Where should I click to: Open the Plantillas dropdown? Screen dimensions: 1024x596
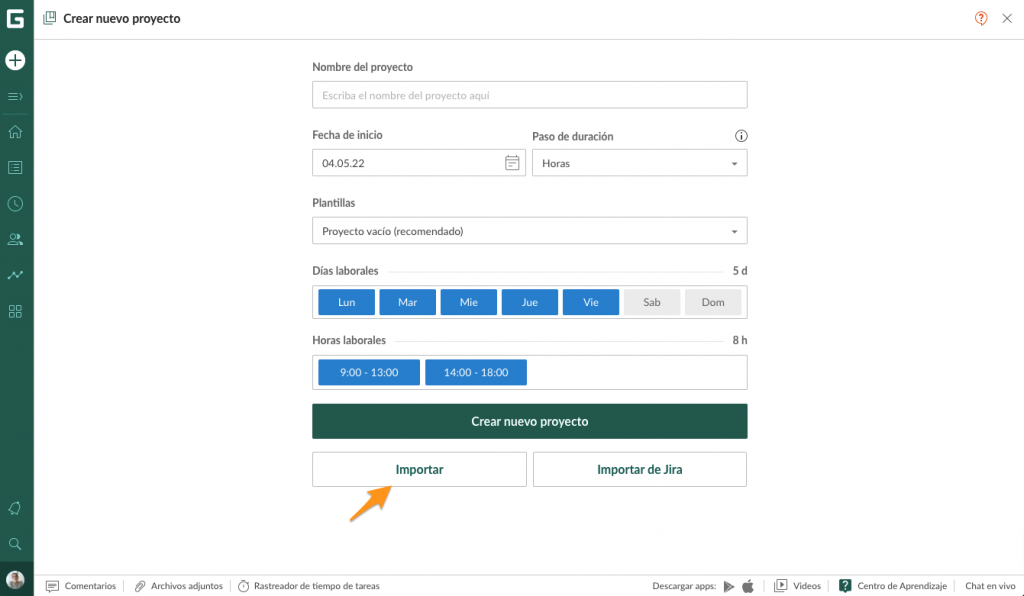pyautogui.click(x=529, y=231)
